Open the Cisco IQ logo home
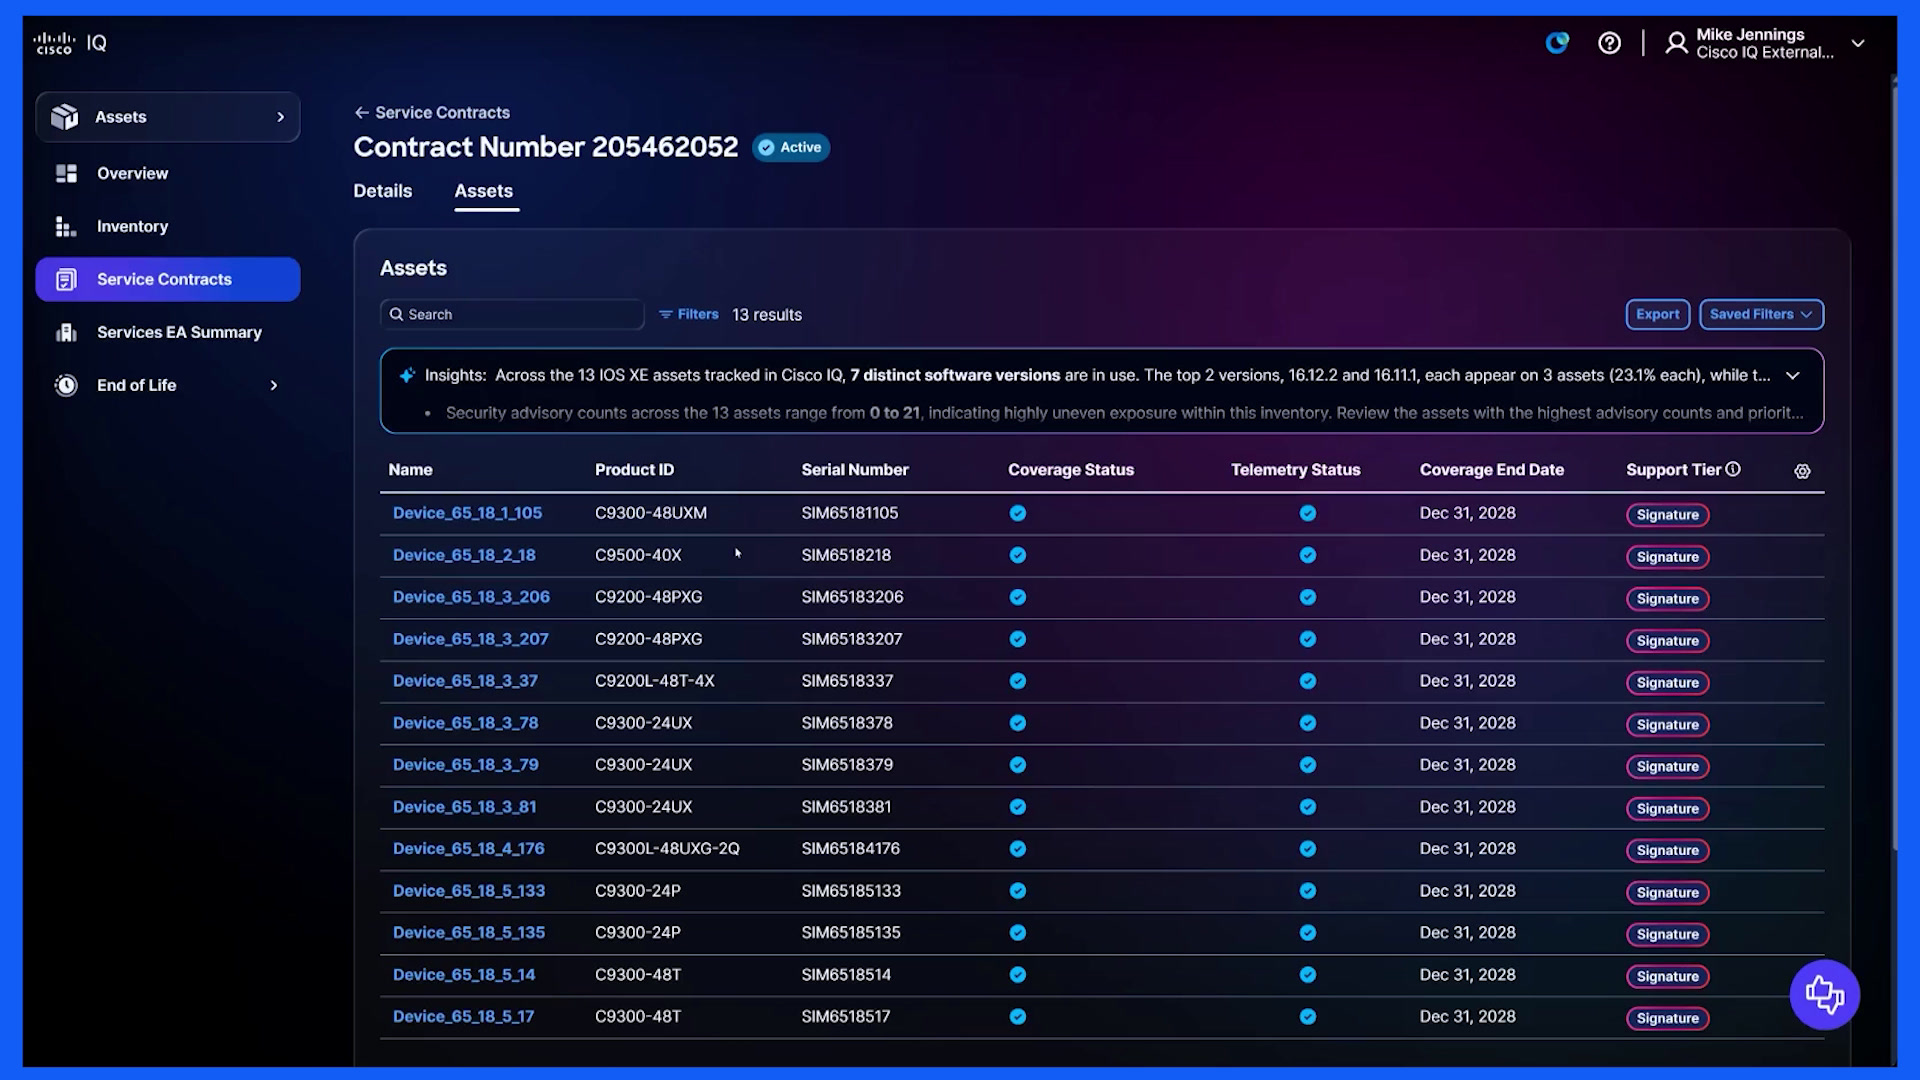Image resolution: width=1920 pixels, height=1080 pixels. coord(70,43)
